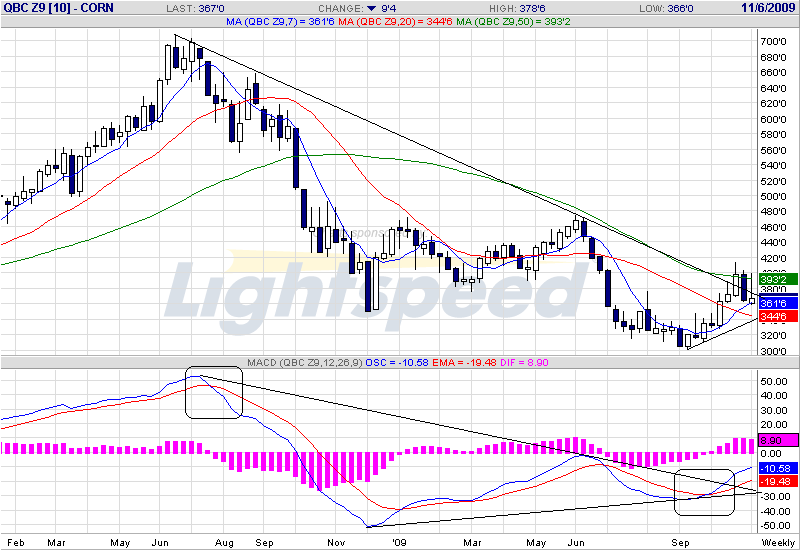The height and width of the screenshot is (550, 800).
Task: Click the 500'0 price axis label
Action: (773, 196)
